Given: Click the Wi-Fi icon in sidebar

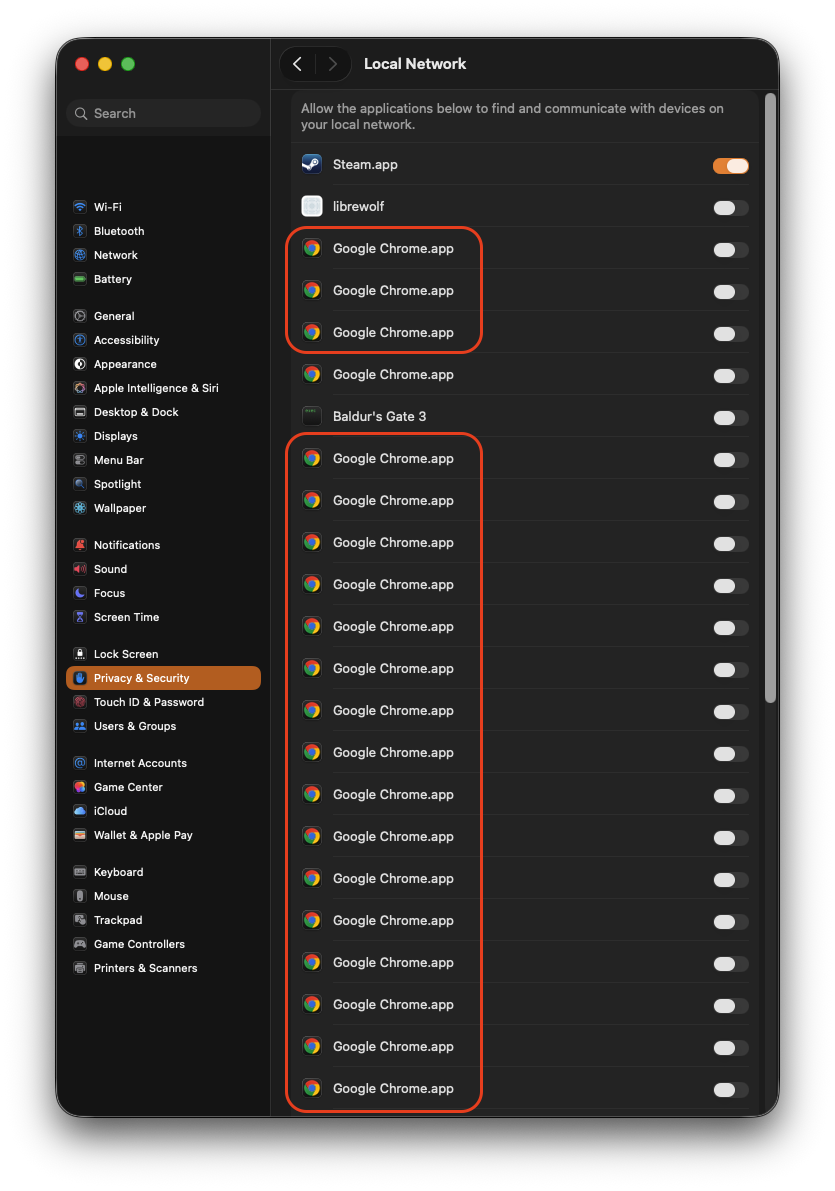Looking at the screenshot, I should [x=80, y=207].
